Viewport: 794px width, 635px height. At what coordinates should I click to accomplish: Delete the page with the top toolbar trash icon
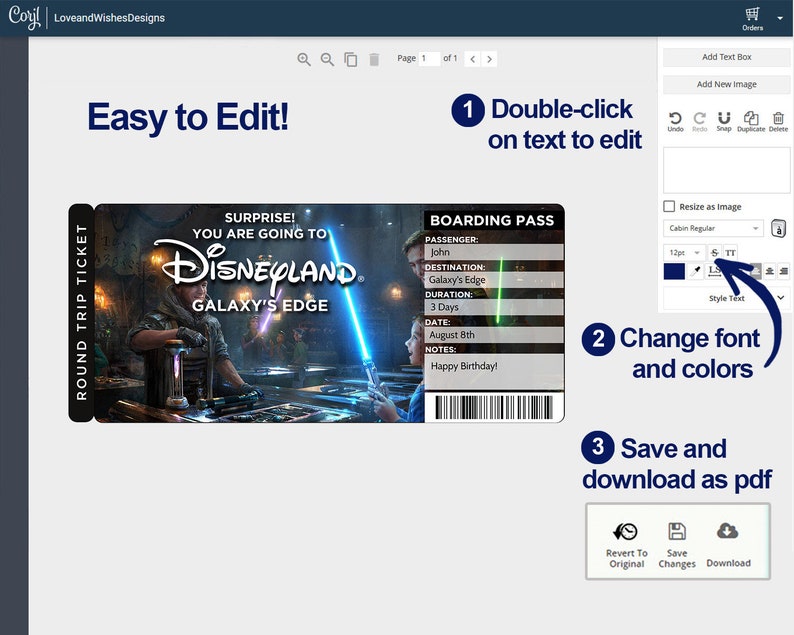[x=374, y=59]
